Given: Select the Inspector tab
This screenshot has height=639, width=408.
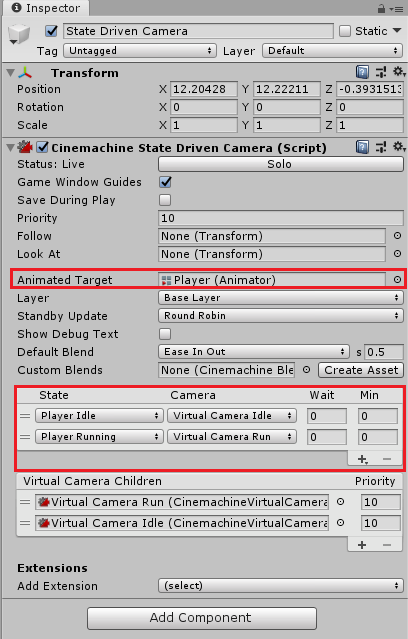Looking at the screenshot, I should 46,8.
